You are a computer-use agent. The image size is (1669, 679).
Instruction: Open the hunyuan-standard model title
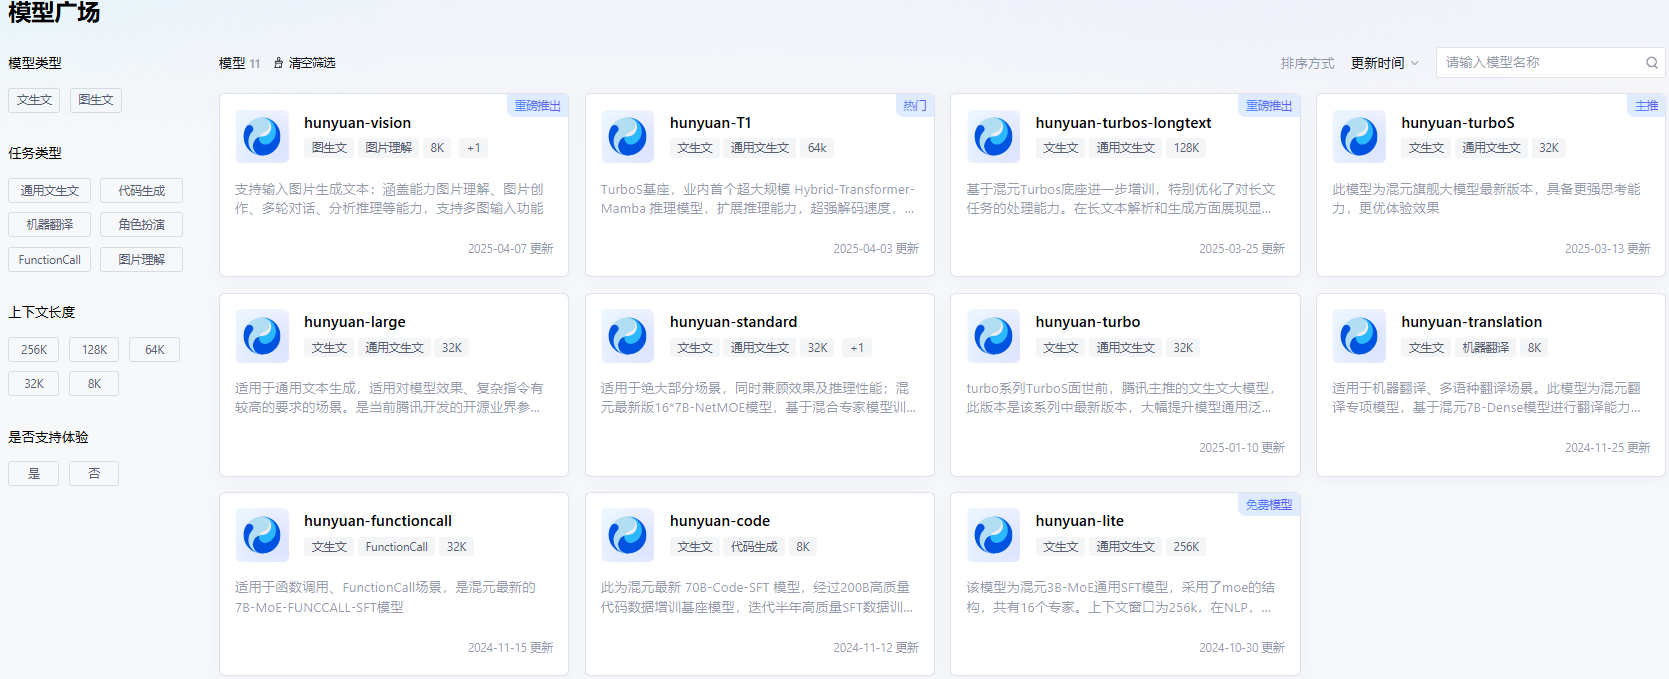coord(733,322)
